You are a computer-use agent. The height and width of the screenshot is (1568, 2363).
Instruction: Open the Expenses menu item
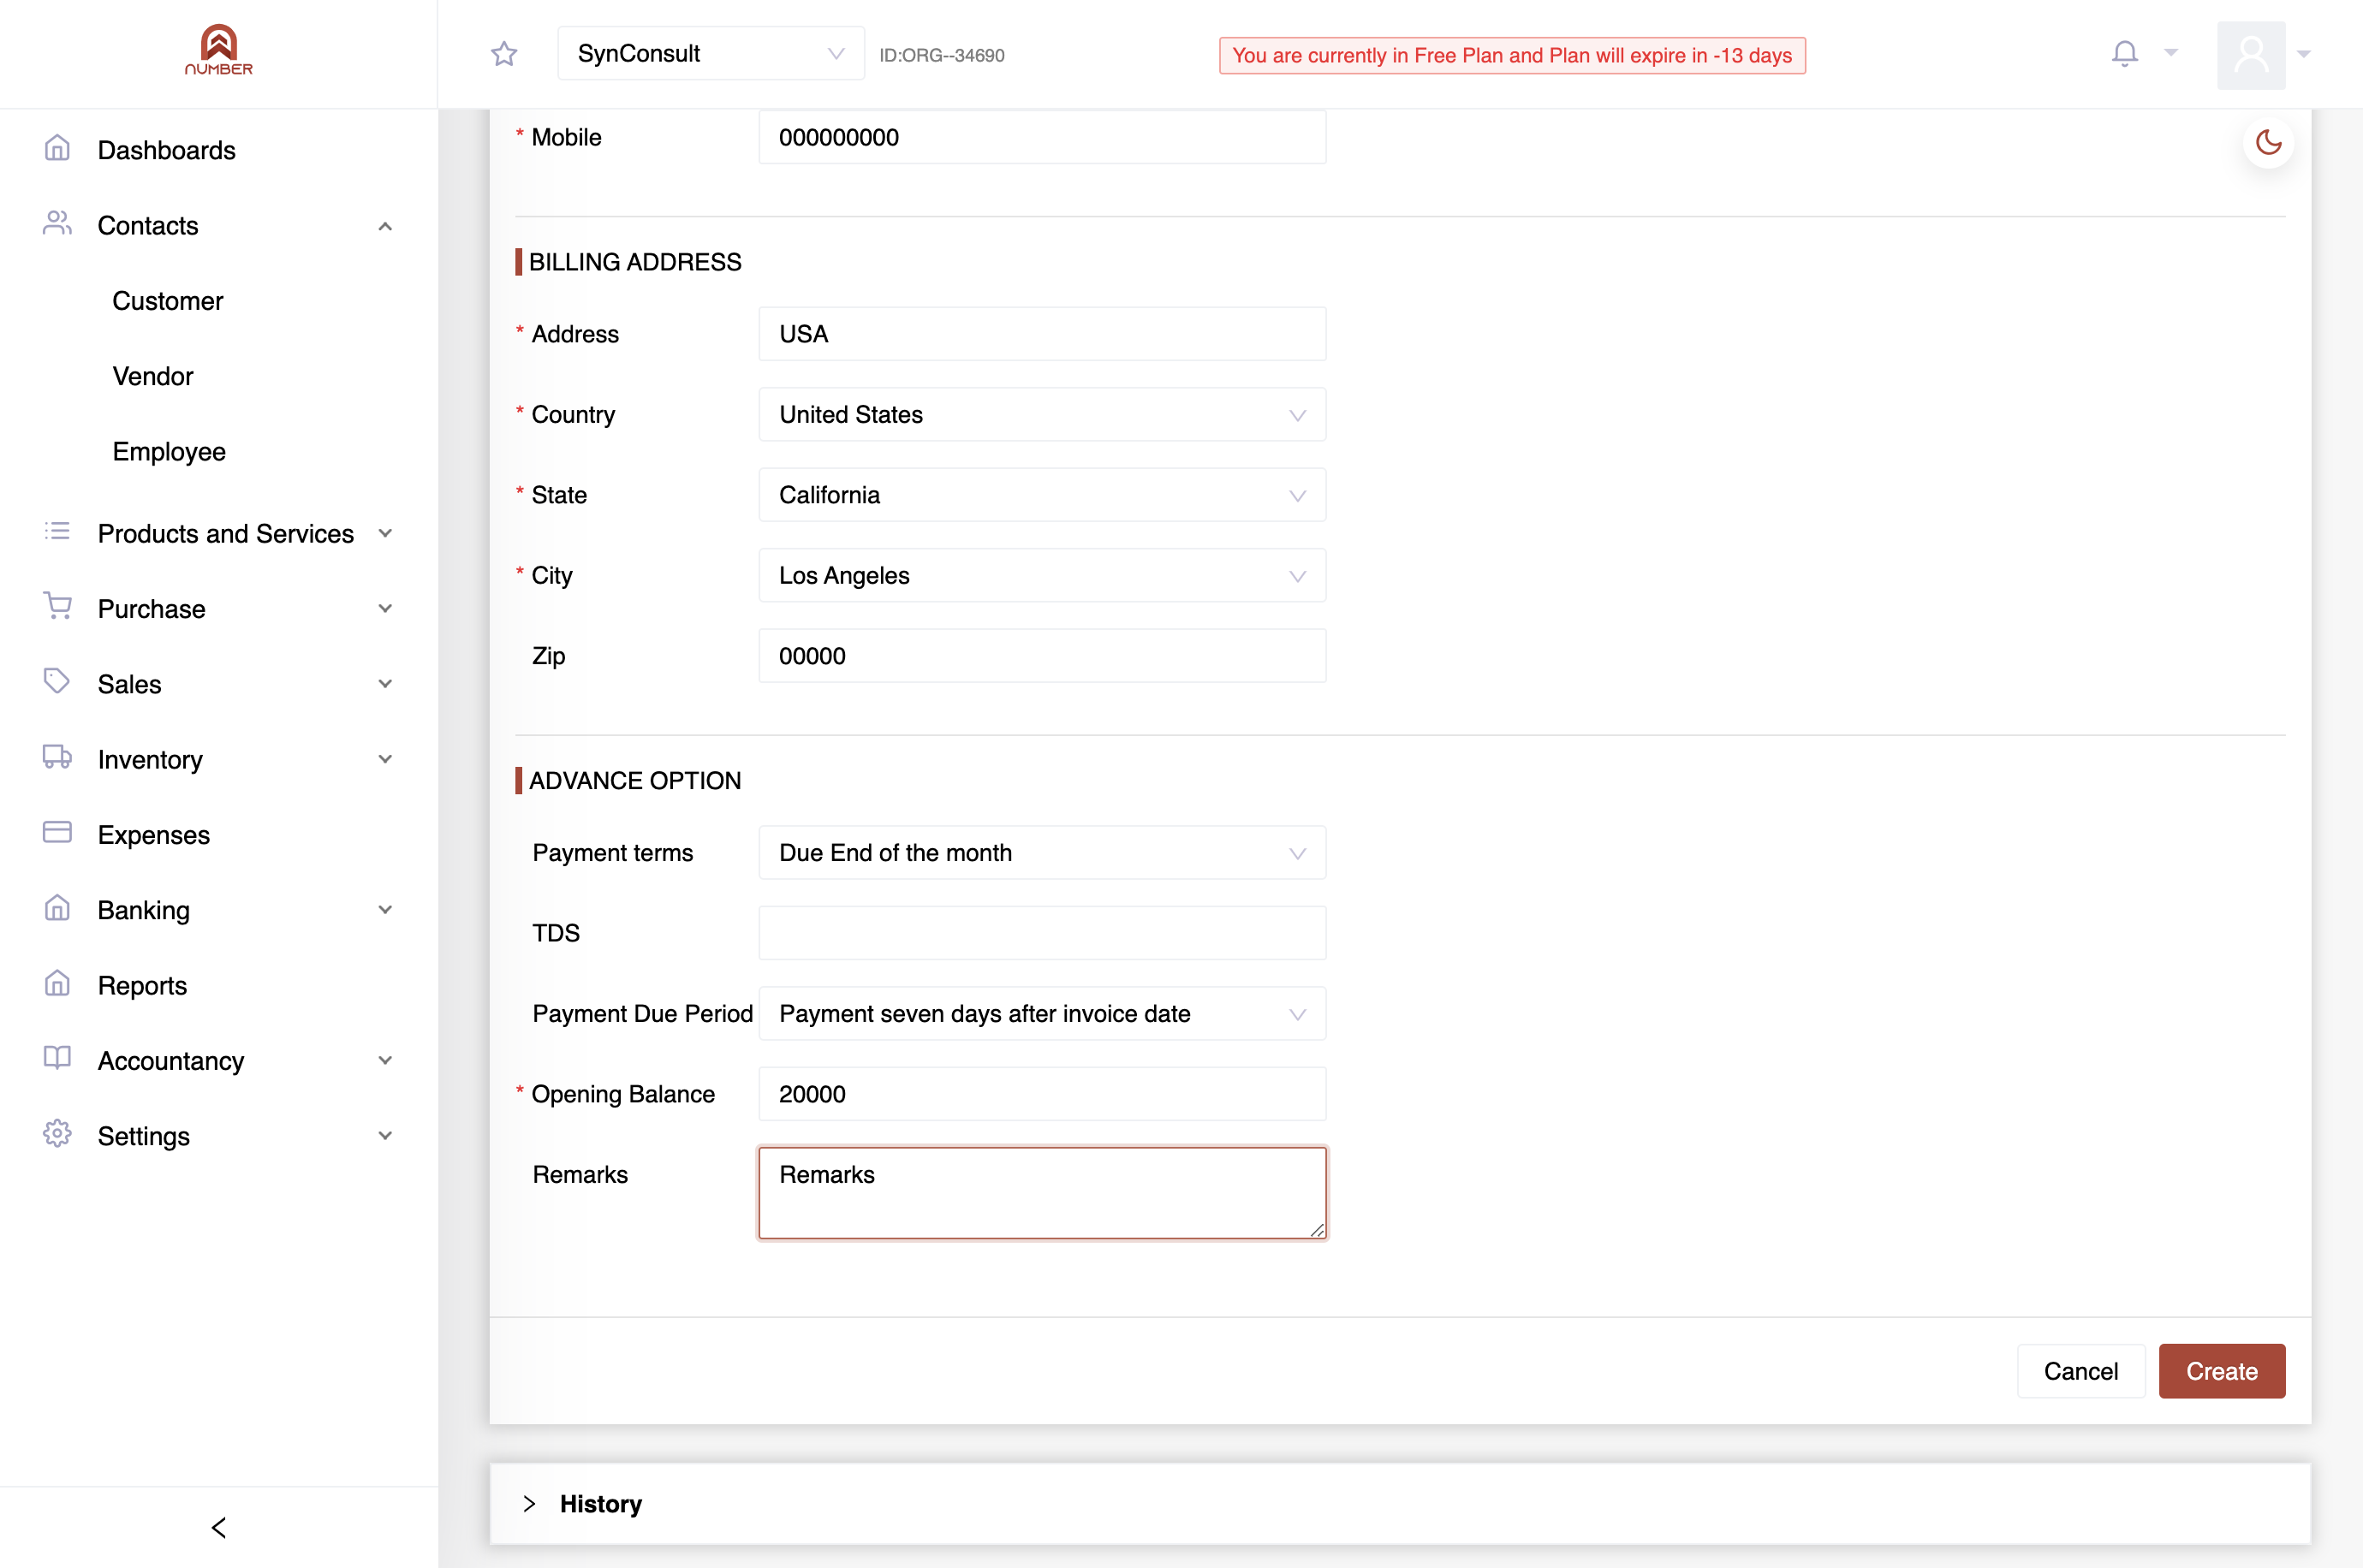154,835
